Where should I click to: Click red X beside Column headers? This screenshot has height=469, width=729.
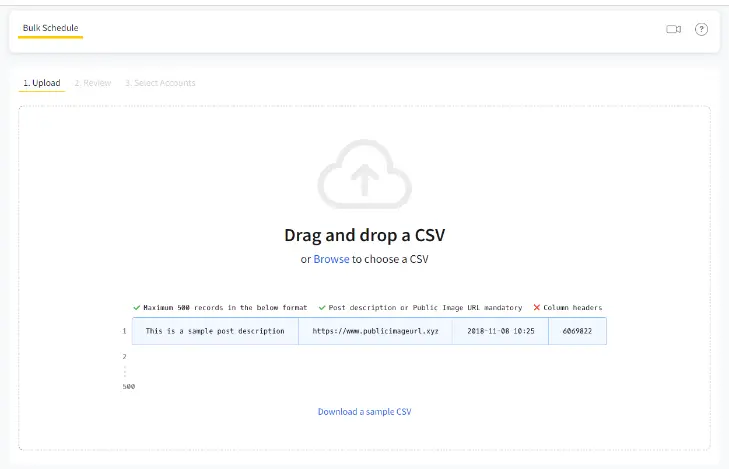pos(536,307)
